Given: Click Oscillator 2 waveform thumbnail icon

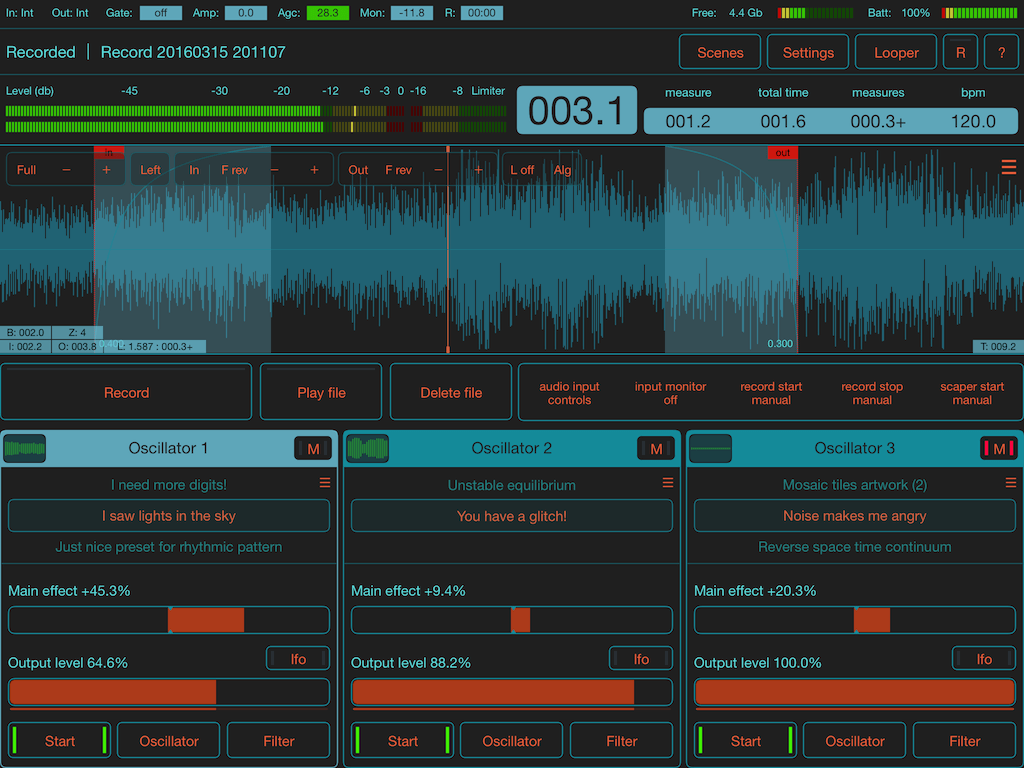Looking at the screenshot, I should pyautogui.click(x=368, y=449).
